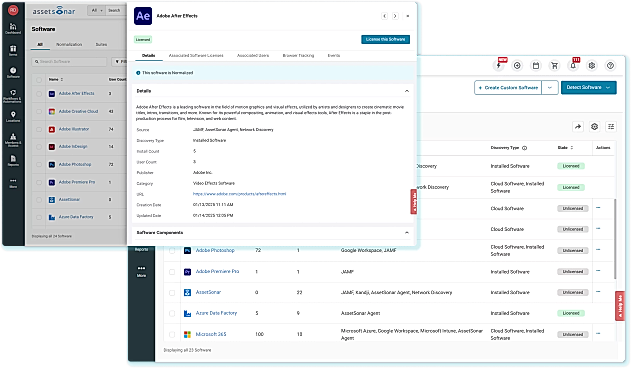The height and width of the screenshot is (368, 631).
Task: Switch to Events tab
Action: click(334, 56)
